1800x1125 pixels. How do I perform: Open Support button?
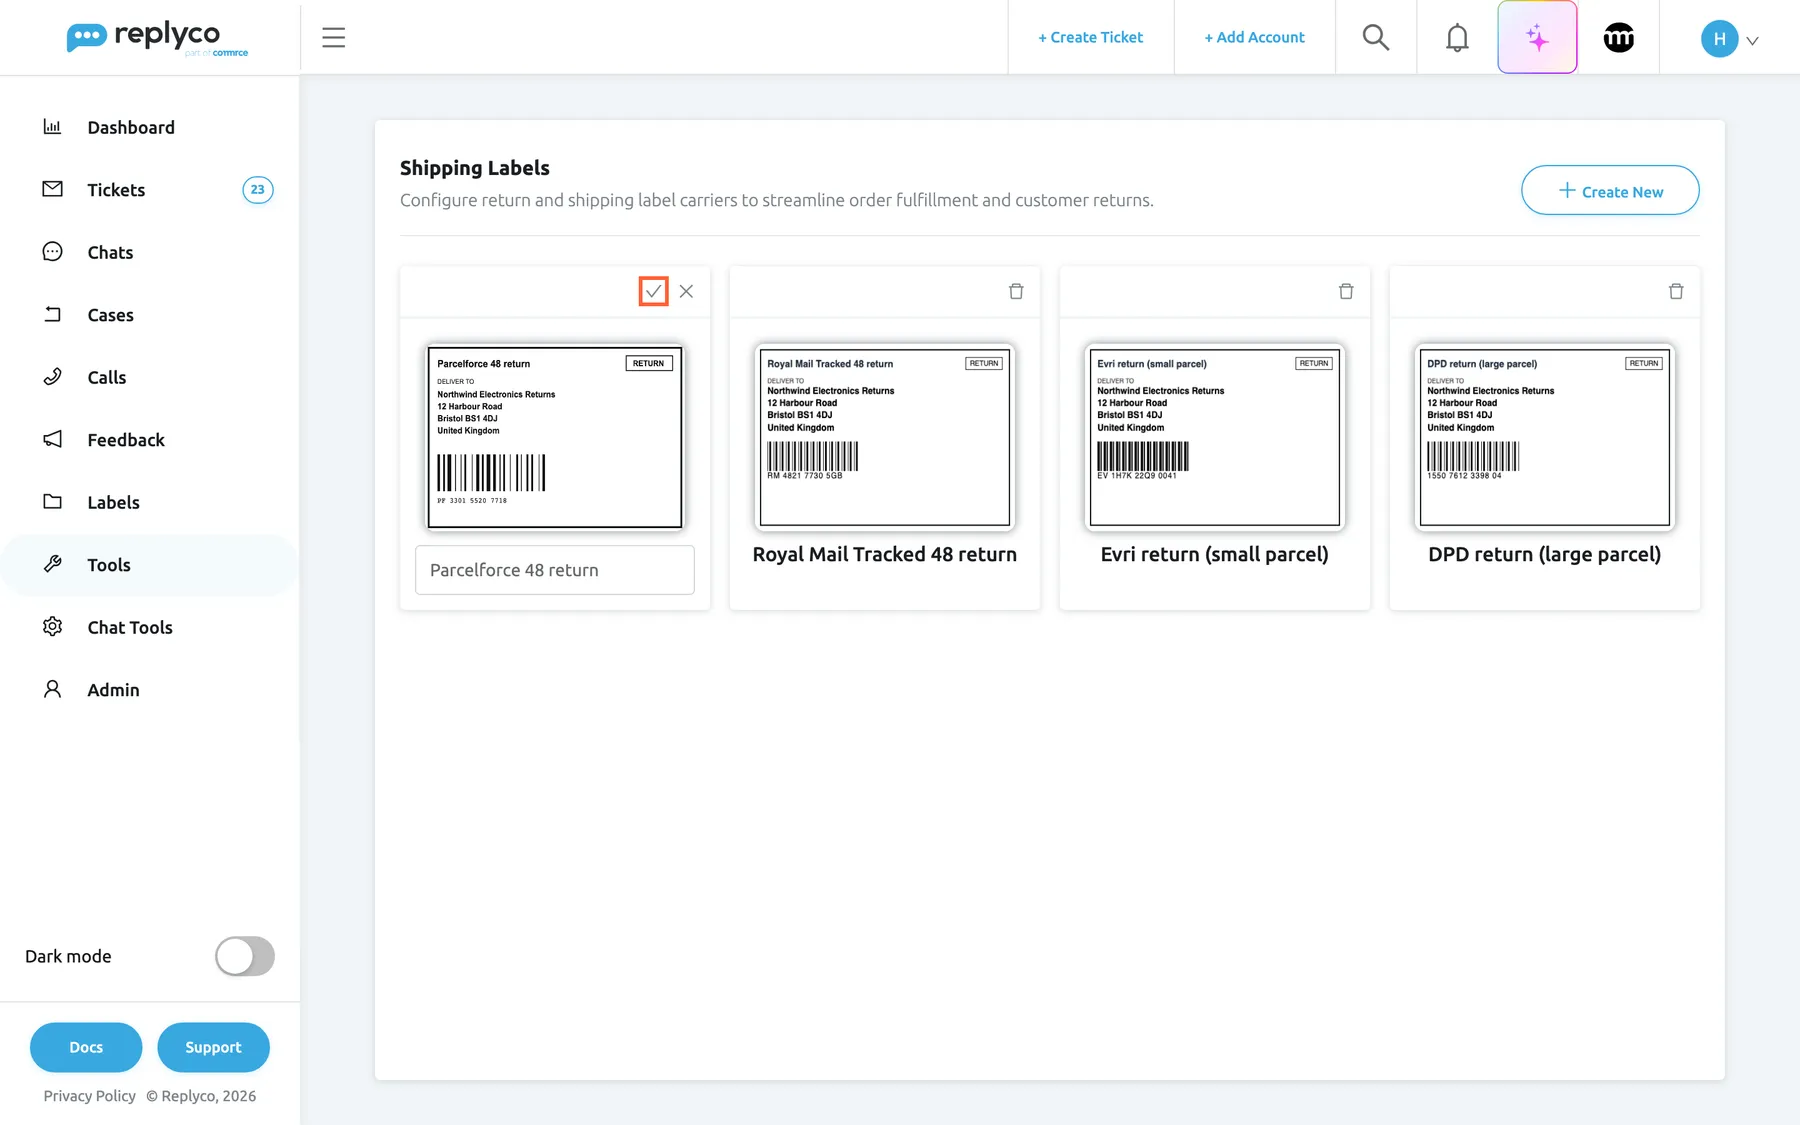(x=213, y=1047)
